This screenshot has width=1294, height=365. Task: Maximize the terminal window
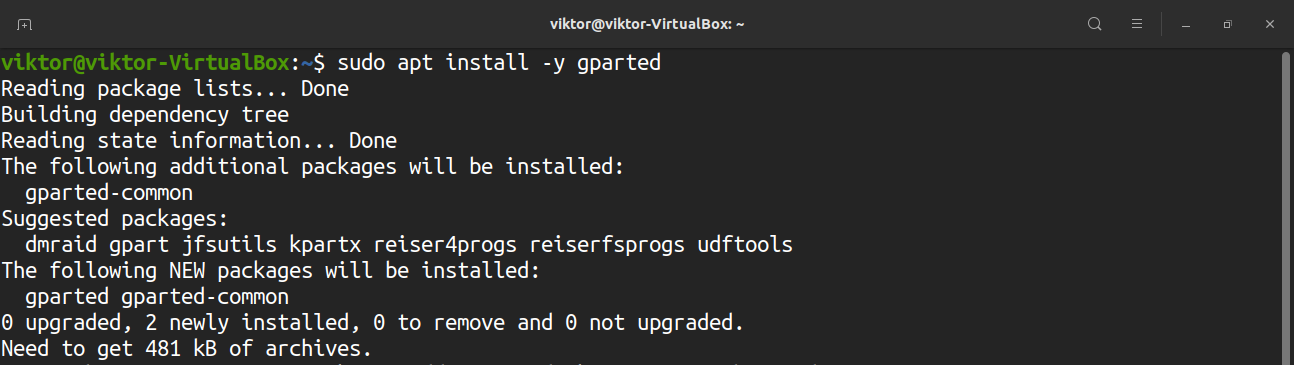click(x=1227, y=23)
